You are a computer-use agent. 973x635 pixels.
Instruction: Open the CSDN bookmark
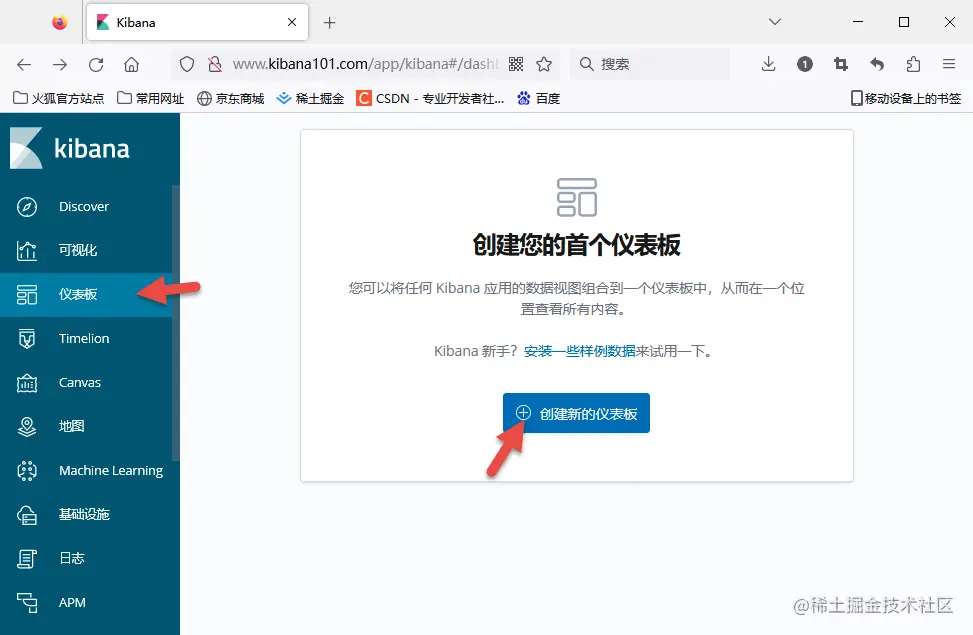[x=430, y=98]
